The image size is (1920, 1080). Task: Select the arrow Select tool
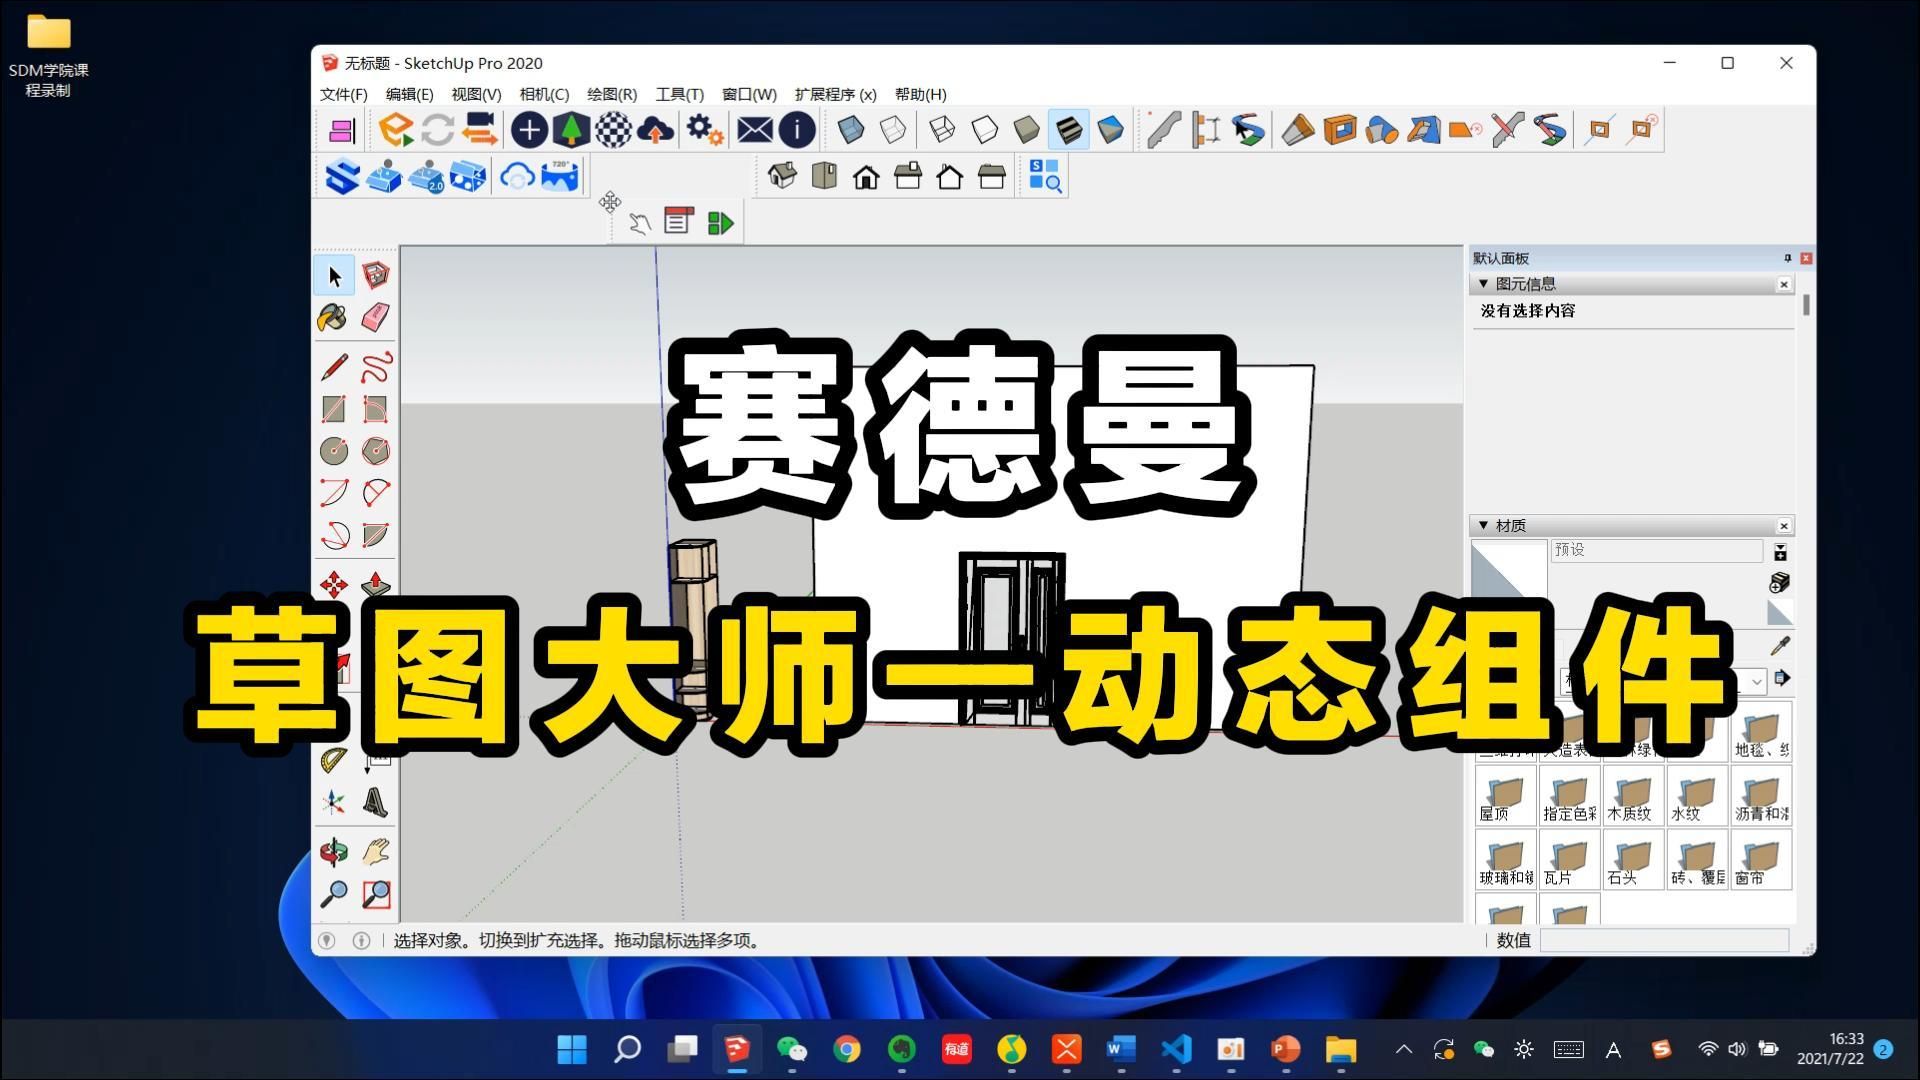click(334, 275)
